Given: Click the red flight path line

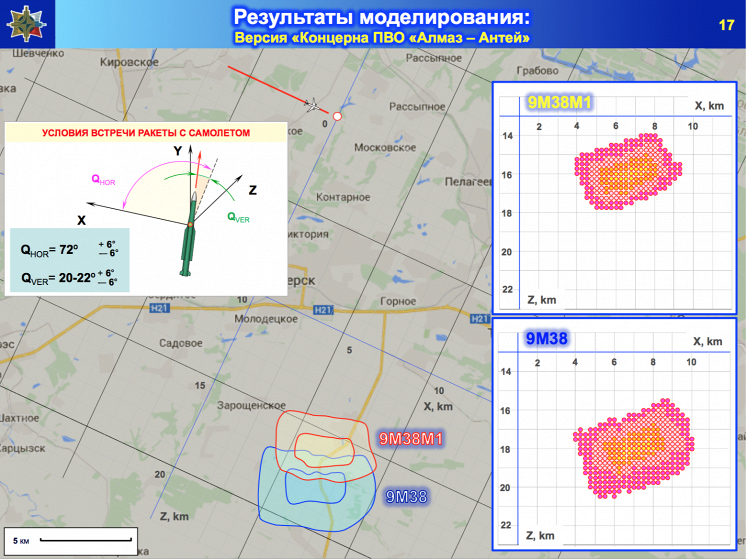Looking at the screenshot, I should [278, 89].
